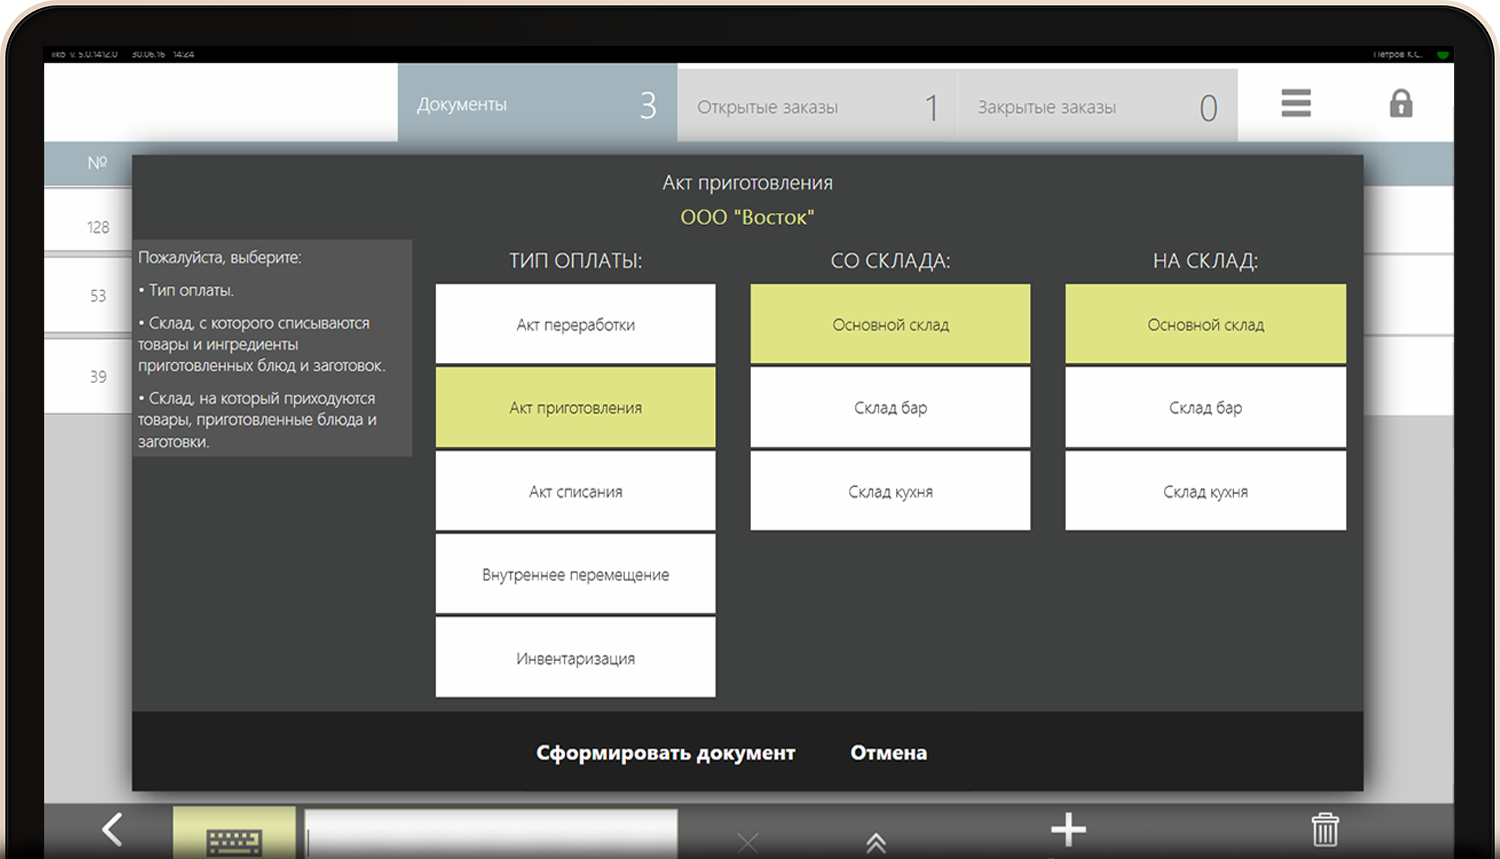Toggle the on-screen keyboard icon

(x=234, y=833)
